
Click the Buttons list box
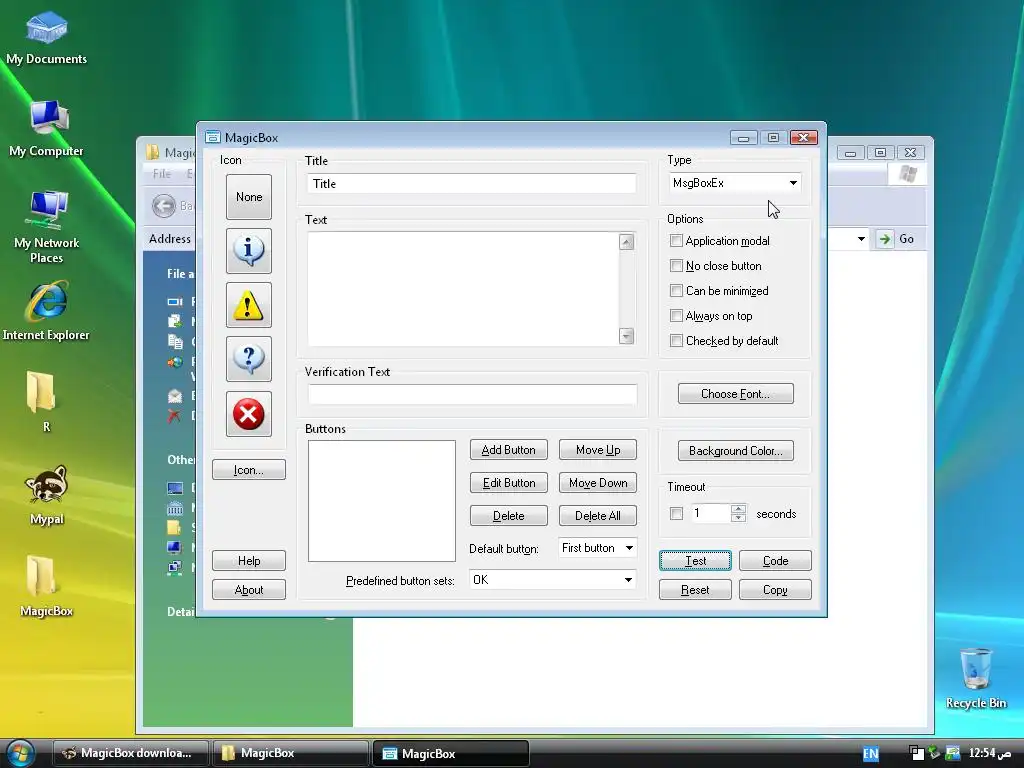click(x=382, y=501)
